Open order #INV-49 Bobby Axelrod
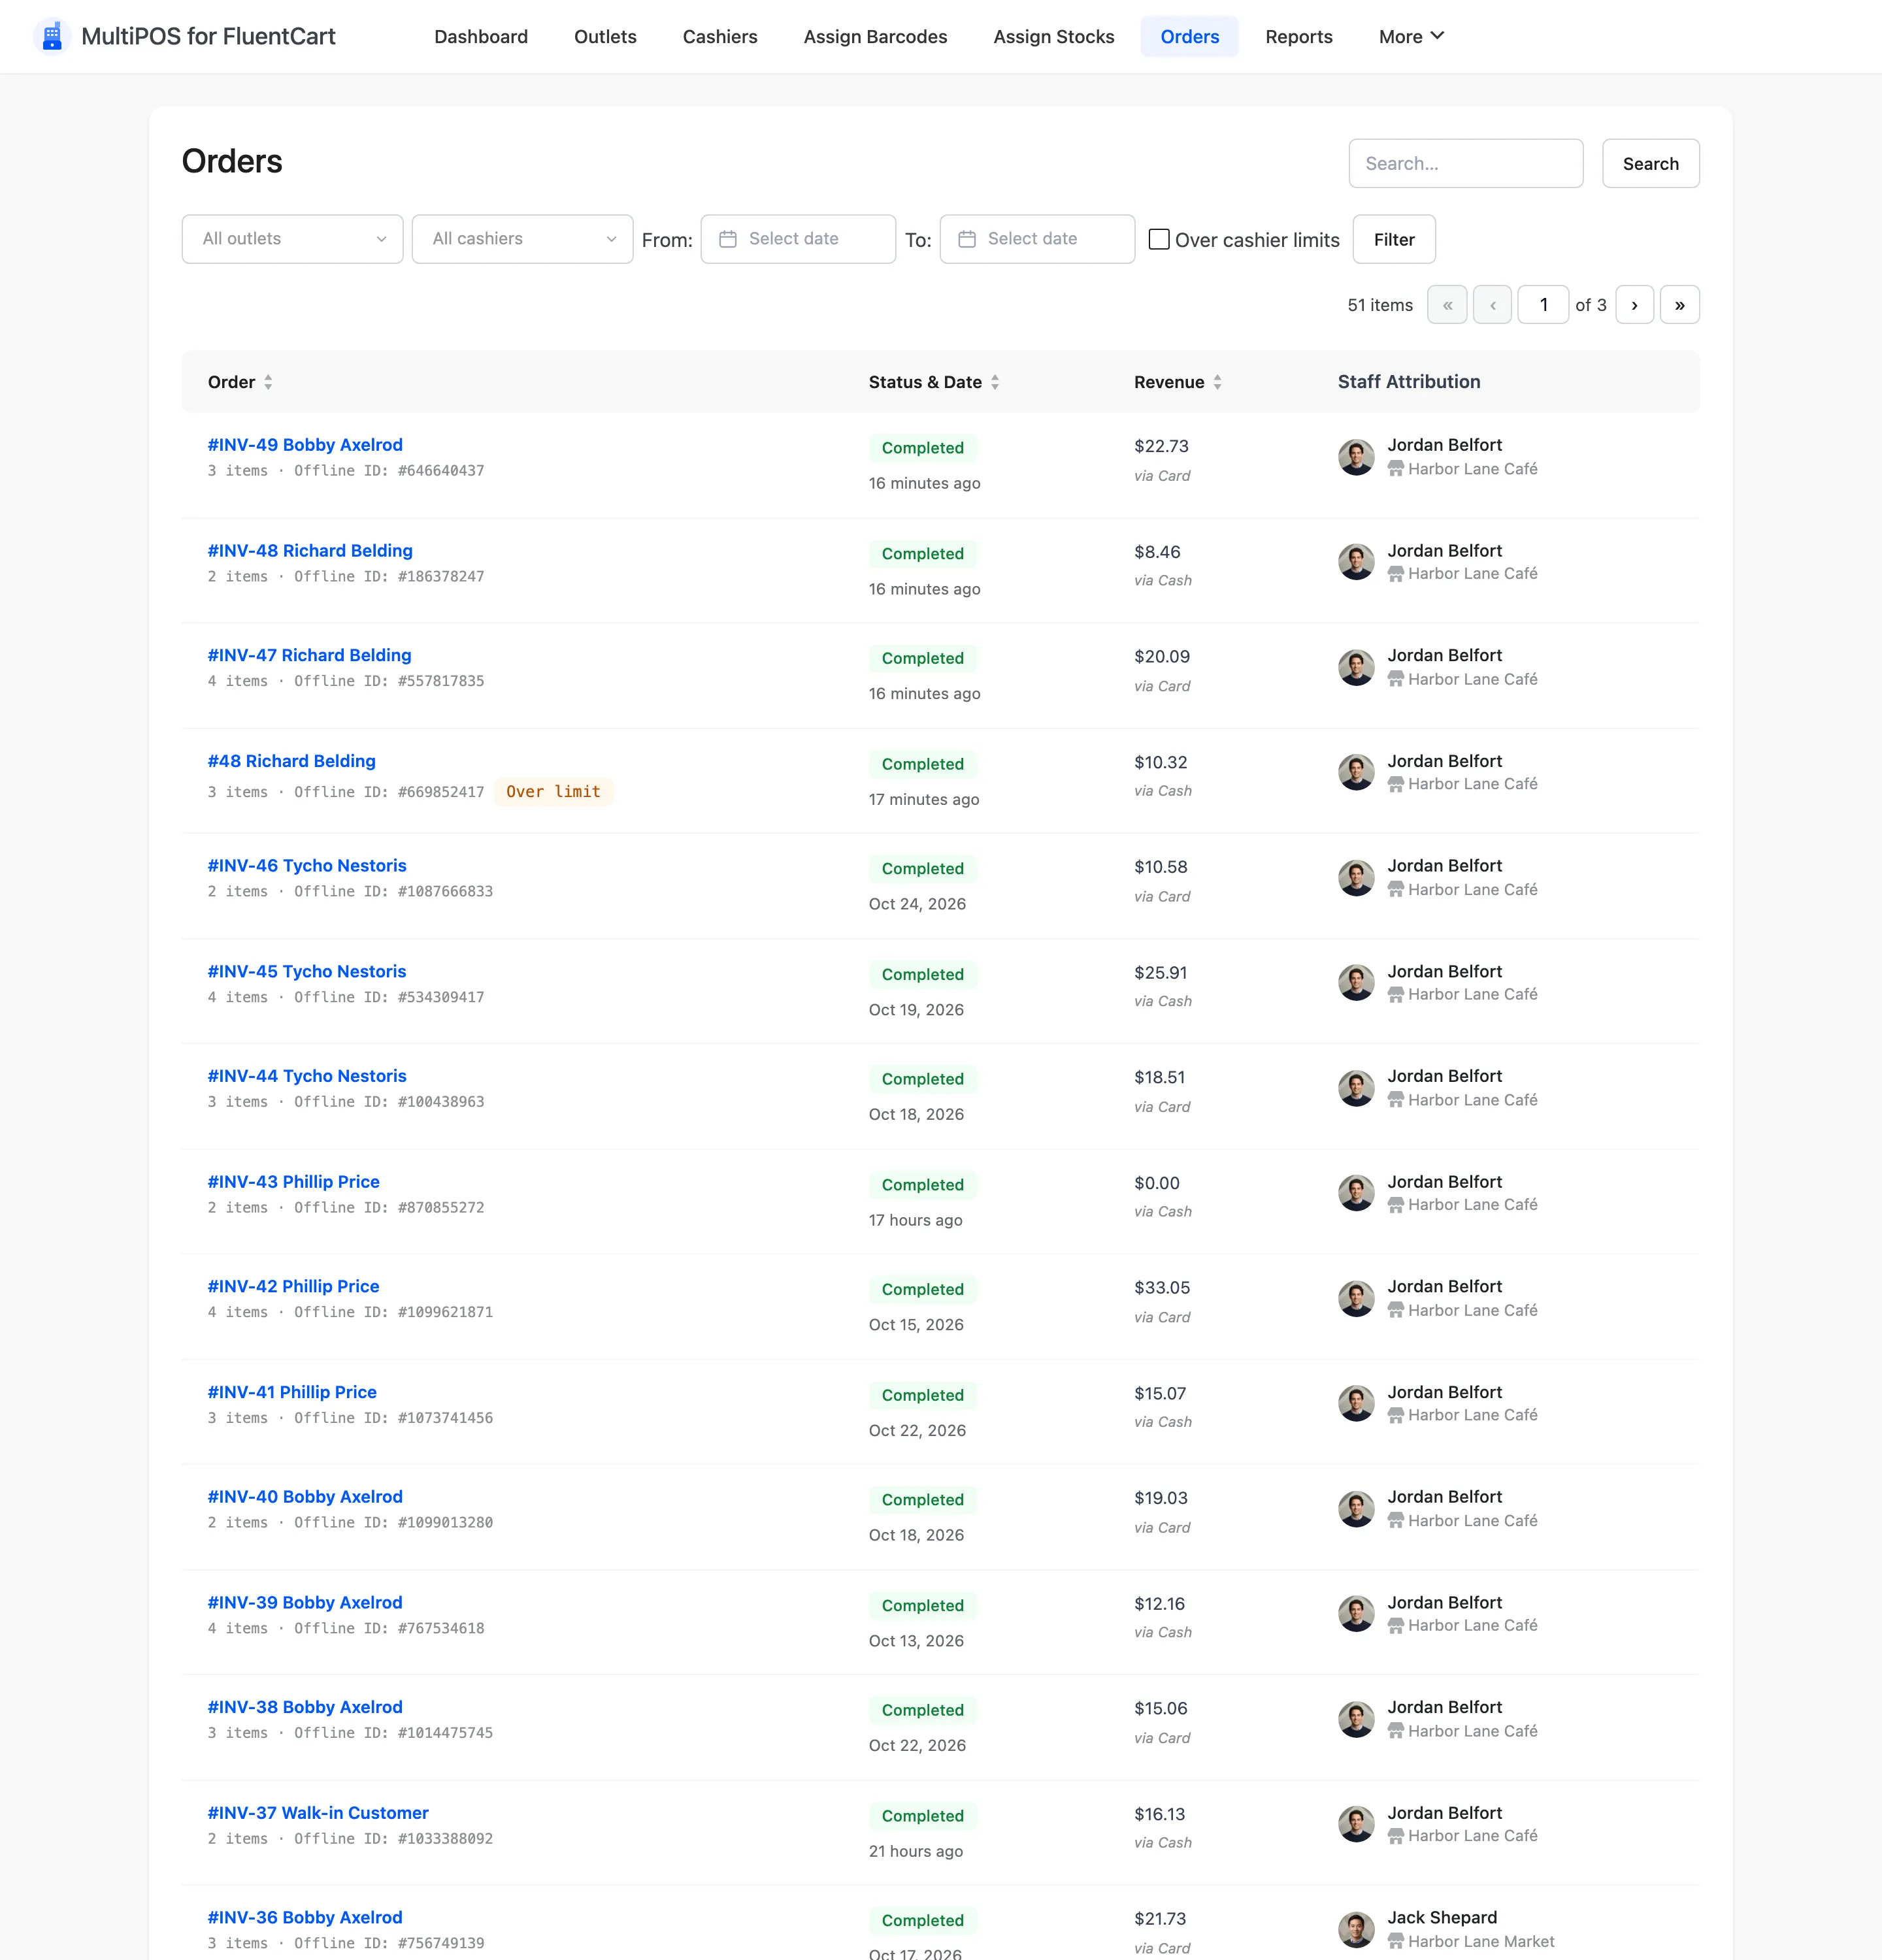1882x1960 pixels. 305,445
